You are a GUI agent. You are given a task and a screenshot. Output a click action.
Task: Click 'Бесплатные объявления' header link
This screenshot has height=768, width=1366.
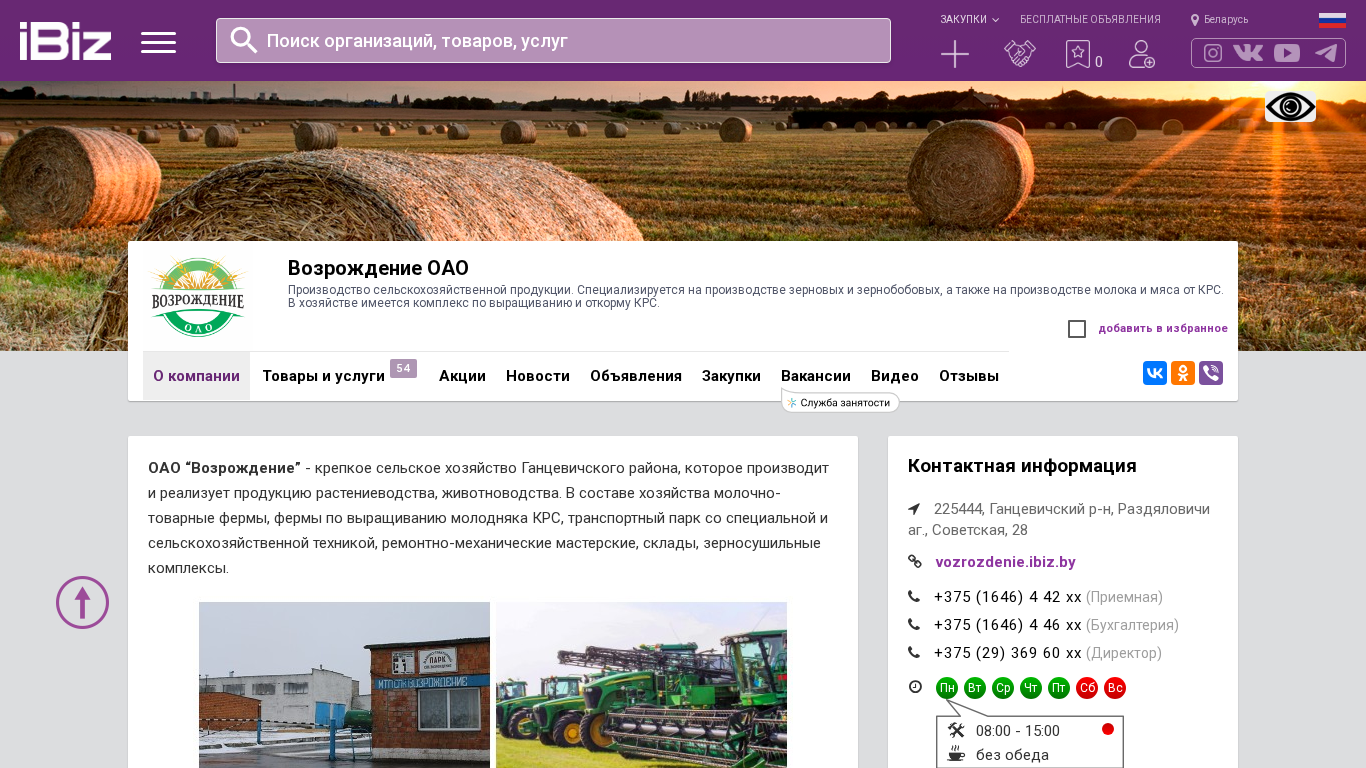pyautogui.click(x=1090, y=20)
